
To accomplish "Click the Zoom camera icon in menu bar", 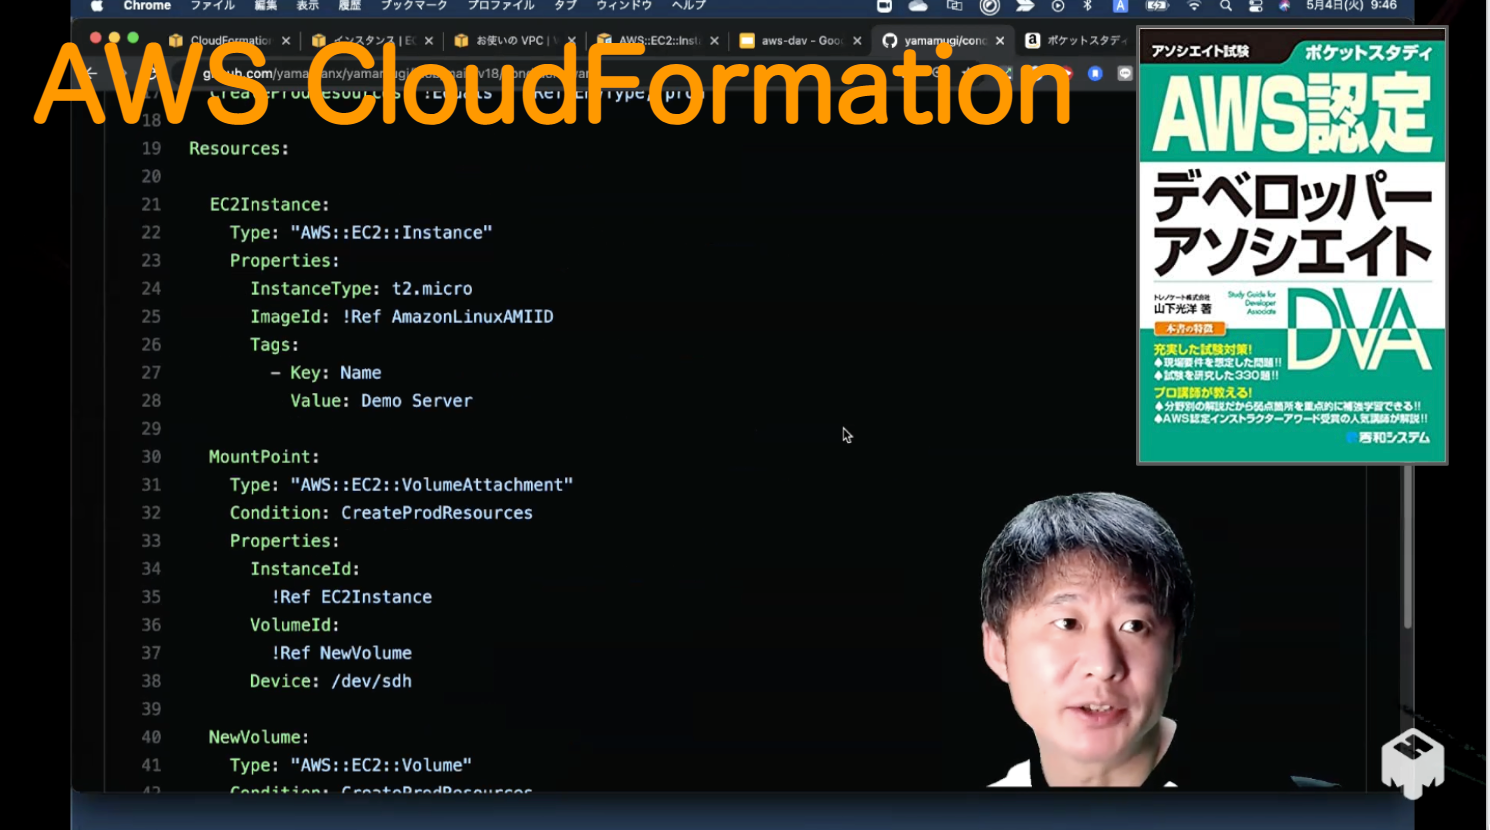I will [x=884, y=6].
